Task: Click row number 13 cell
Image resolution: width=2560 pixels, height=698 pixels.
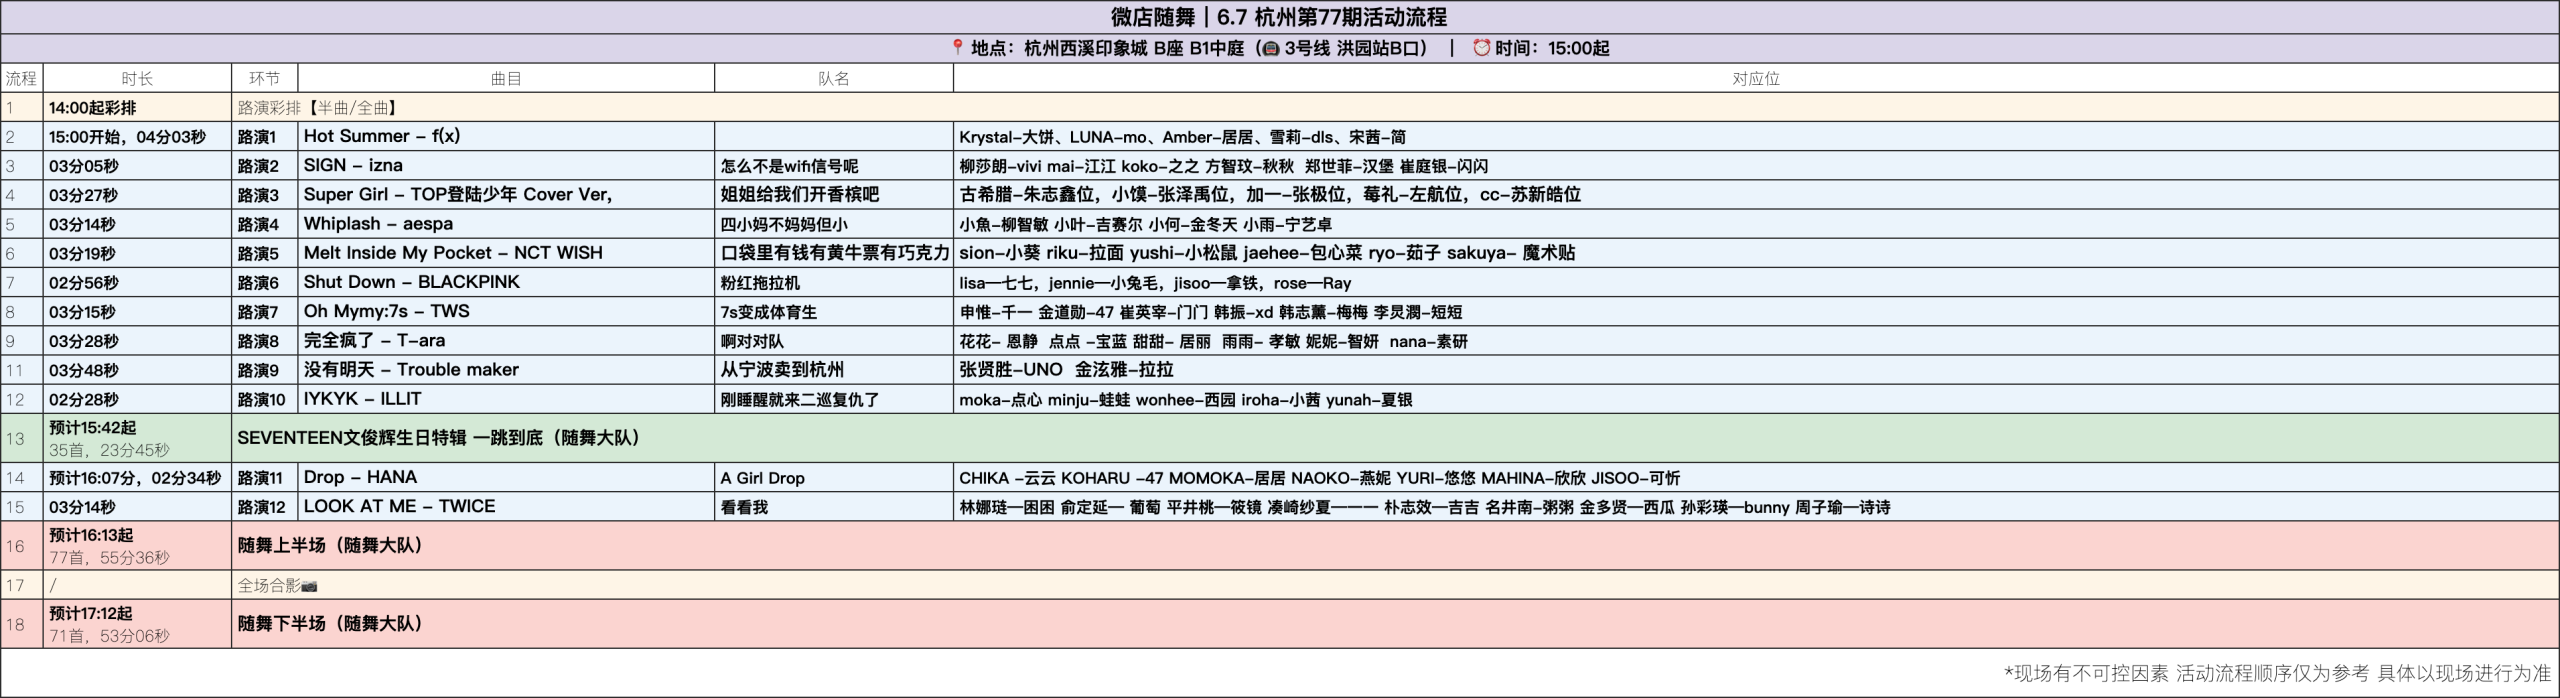Action: click(21, 437)
